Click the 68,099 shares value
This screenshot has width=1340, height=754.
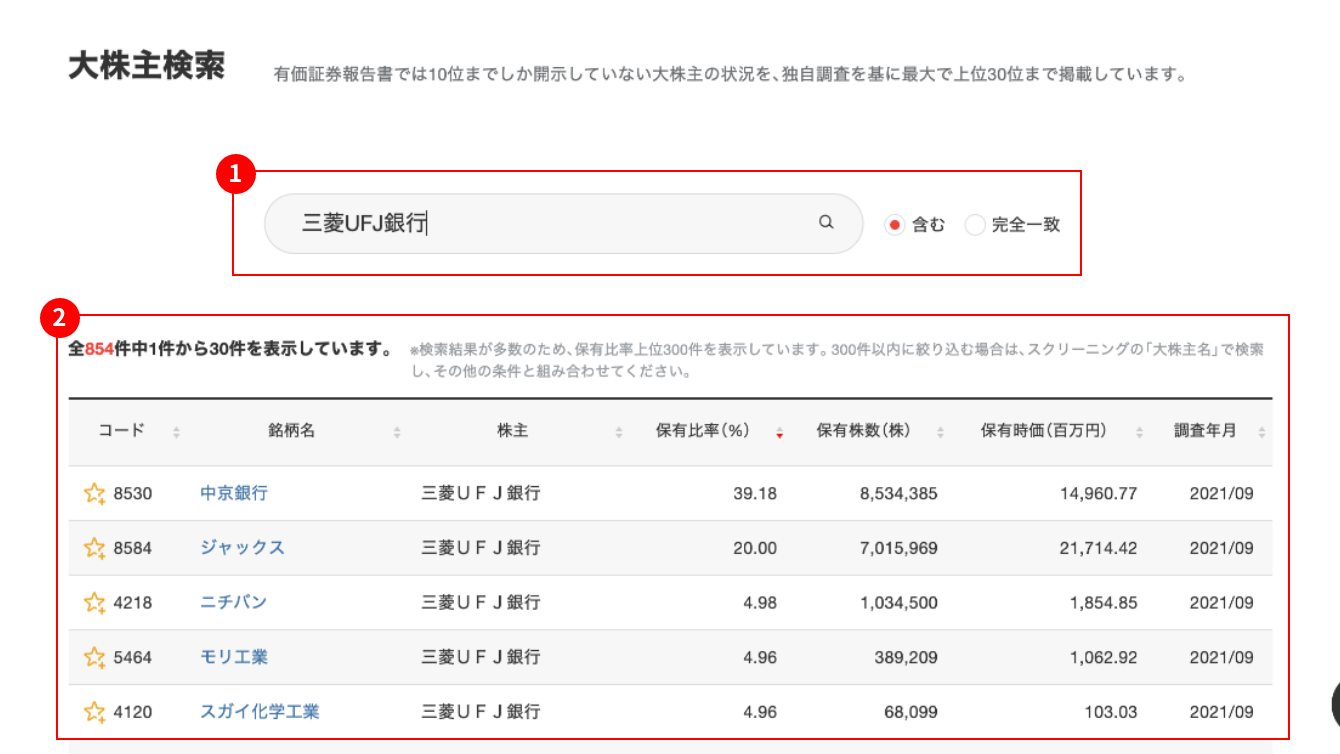coord(911,712)
